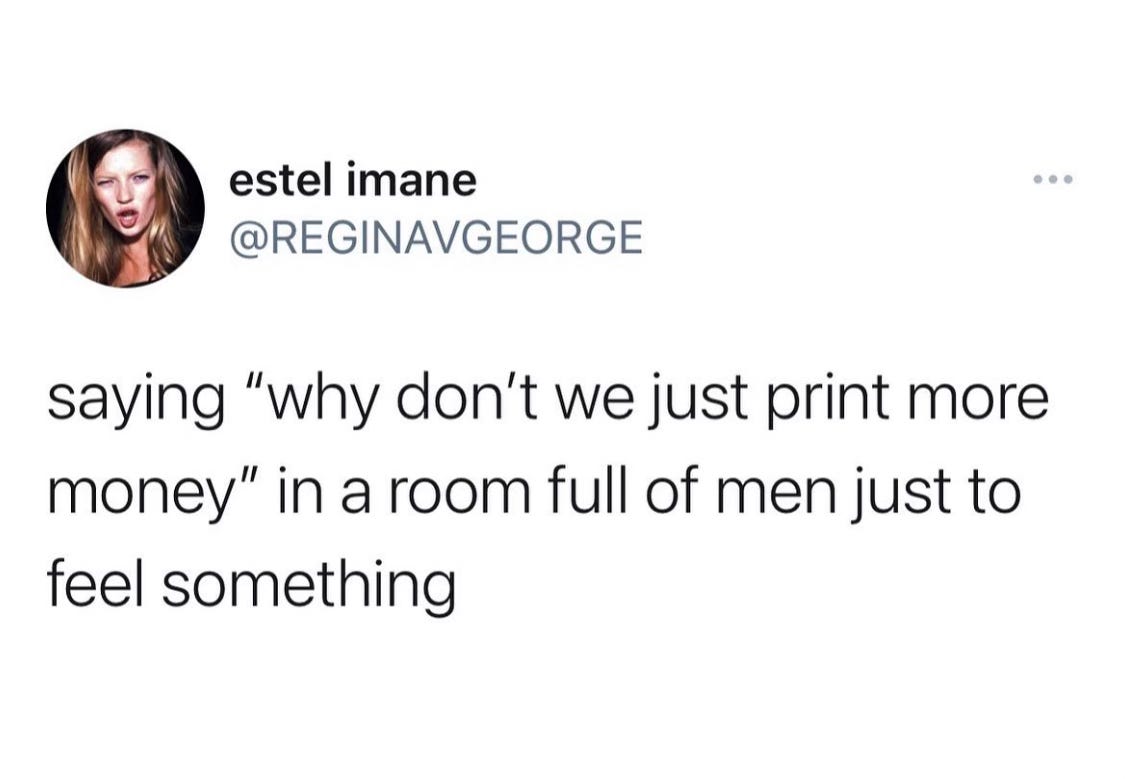Click the middle dot of the ellipsis menu
Image resolution: width=1125 pixels, height=779 pixels.
point(1053,179)
